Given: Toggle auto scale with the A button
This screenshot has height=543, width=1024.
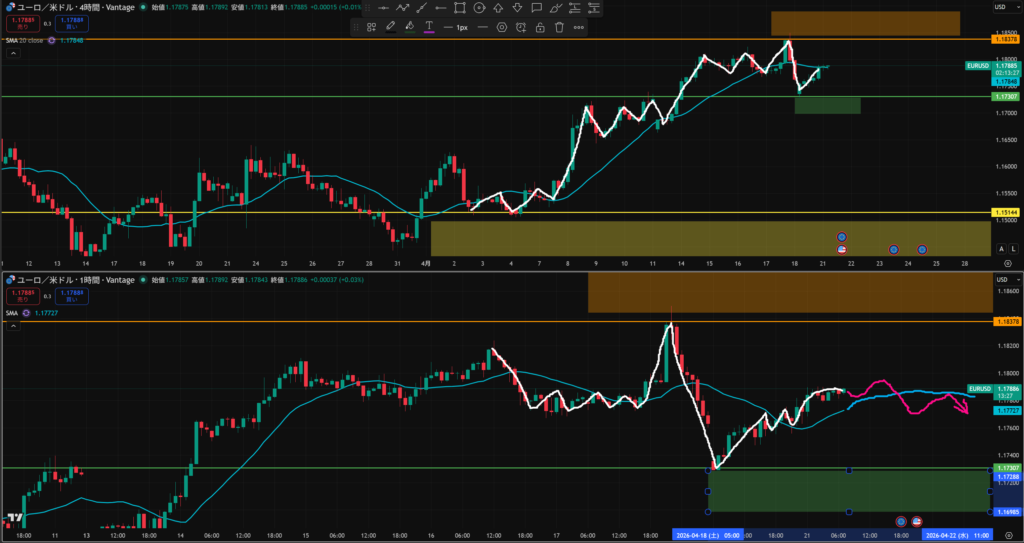Looking at the screenshot, I should point(1002,248).
